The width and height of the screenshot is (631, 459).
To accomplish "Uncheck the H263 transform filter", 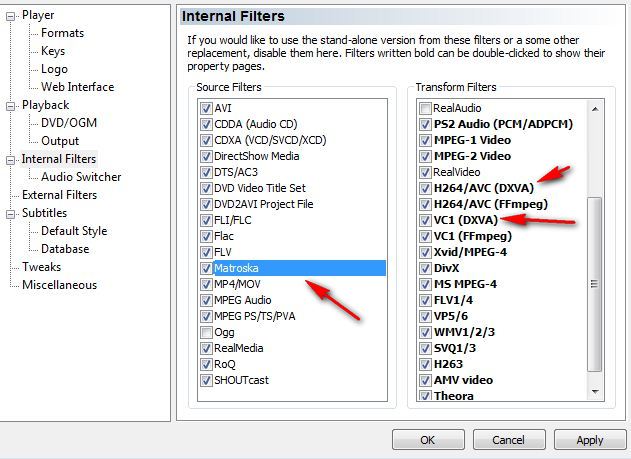I will pyautogui.click(x=425, y=364).
